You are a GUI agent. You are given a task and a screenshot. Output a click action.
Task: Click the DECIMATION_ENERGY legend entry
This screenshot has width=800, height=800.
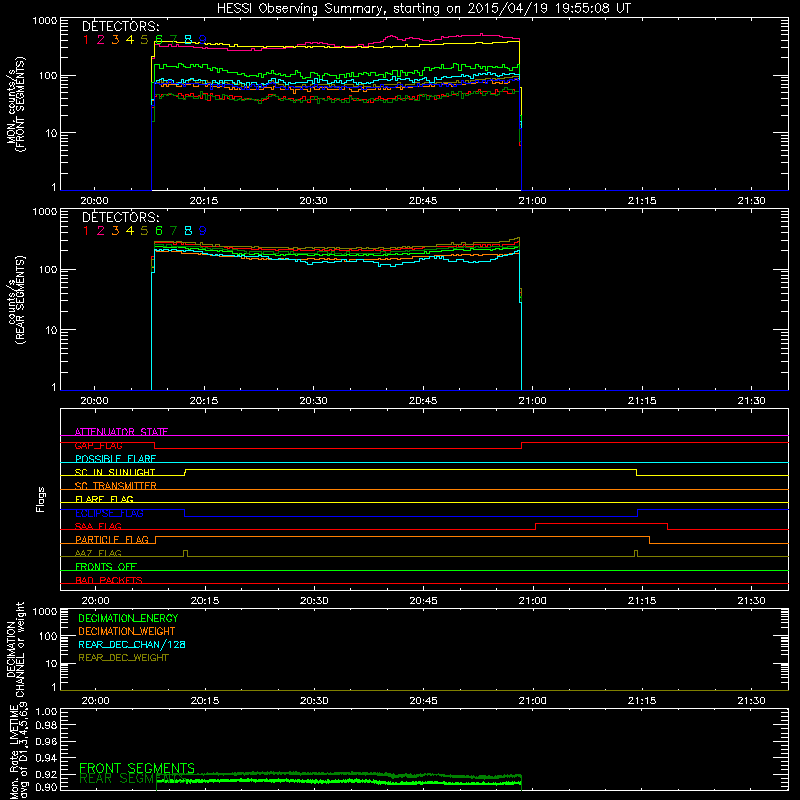(x=128, y=618)
